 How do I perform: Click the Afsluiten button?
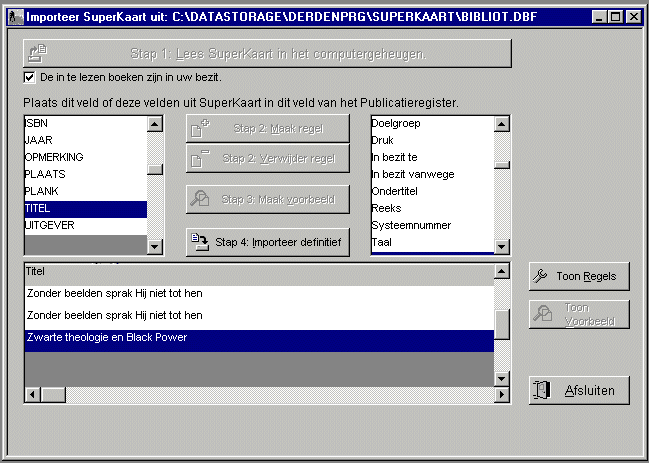579,390
